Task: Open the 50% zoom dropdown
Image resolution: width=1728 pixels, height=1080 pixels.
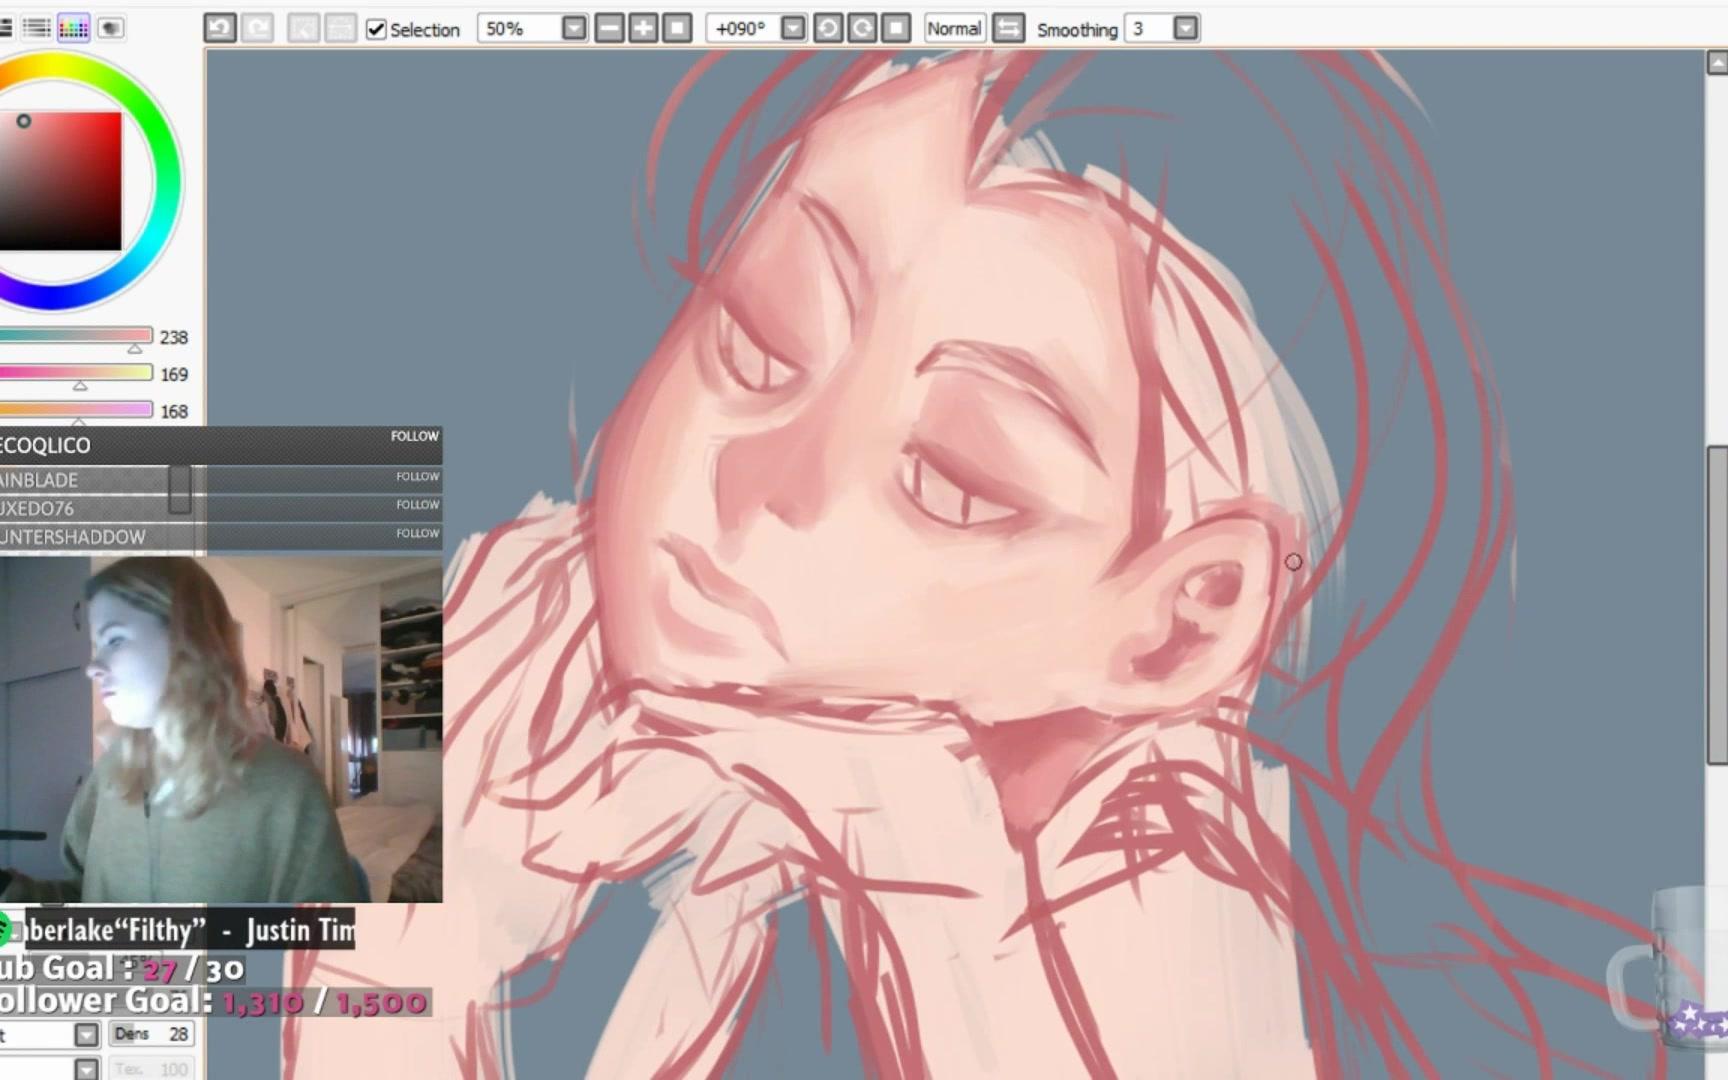Action: [574, 28]
